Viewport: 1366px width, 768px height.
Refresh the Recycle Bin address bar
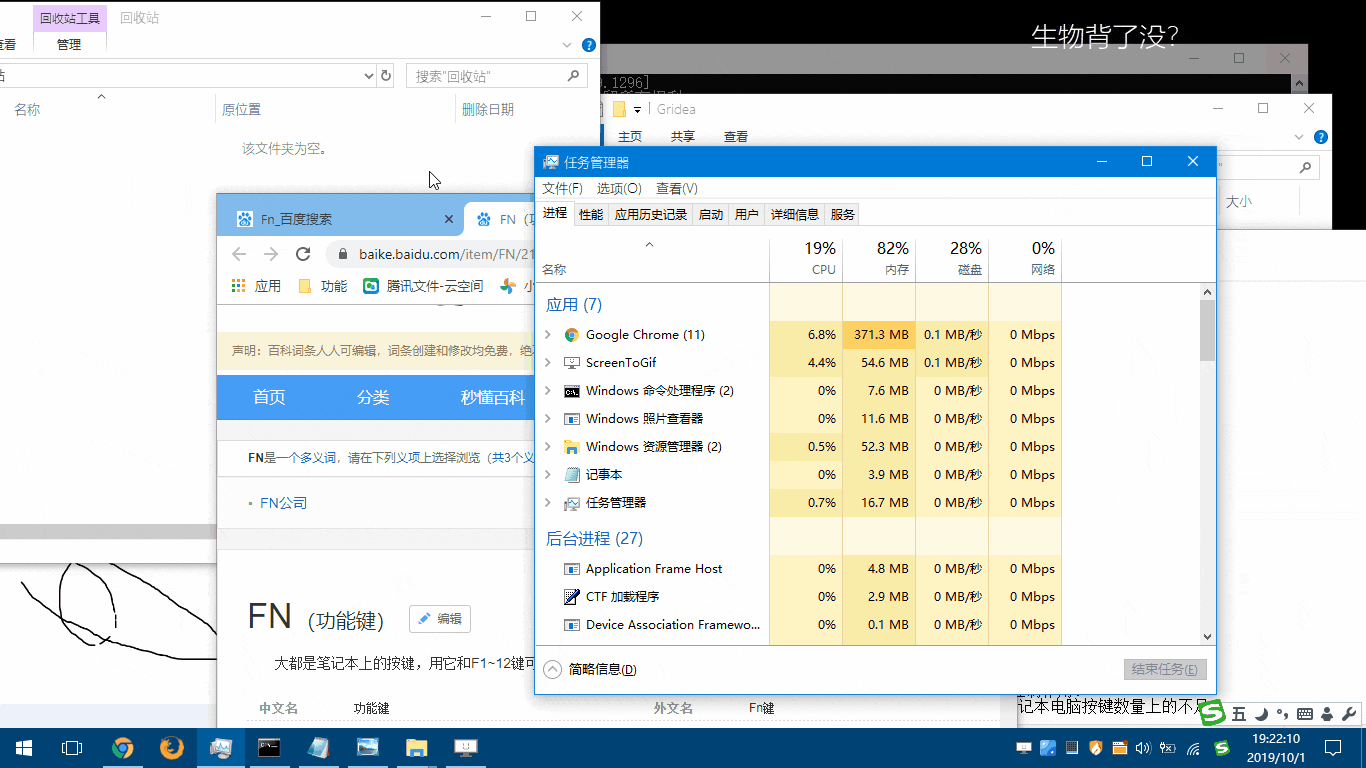coord(386,76)
